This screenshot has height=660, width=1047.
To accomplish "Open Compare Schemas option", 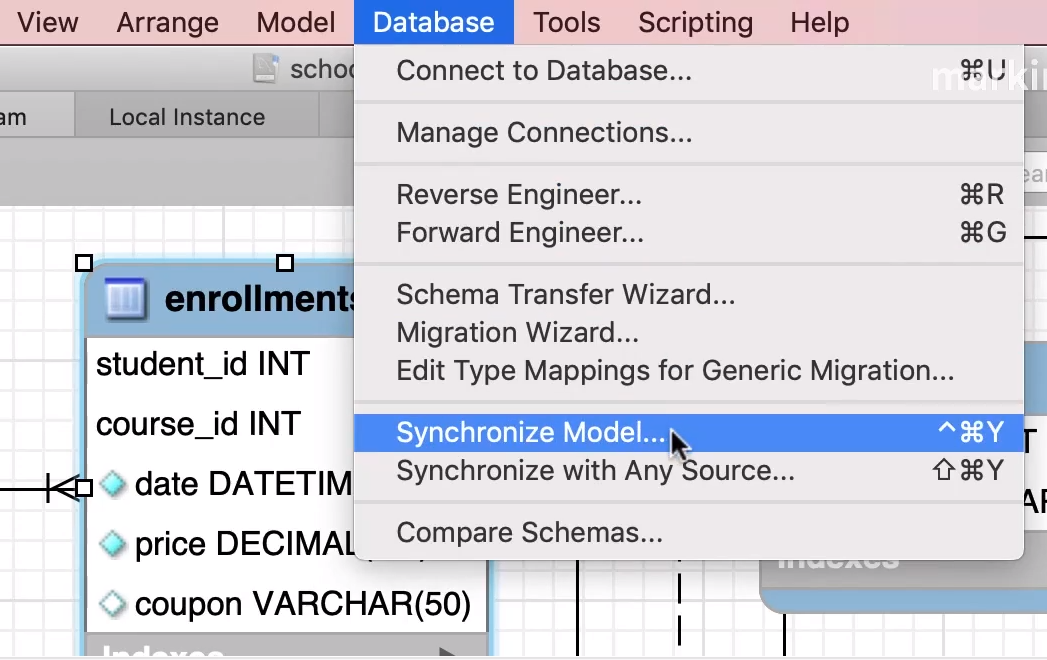I will point(529,533).
